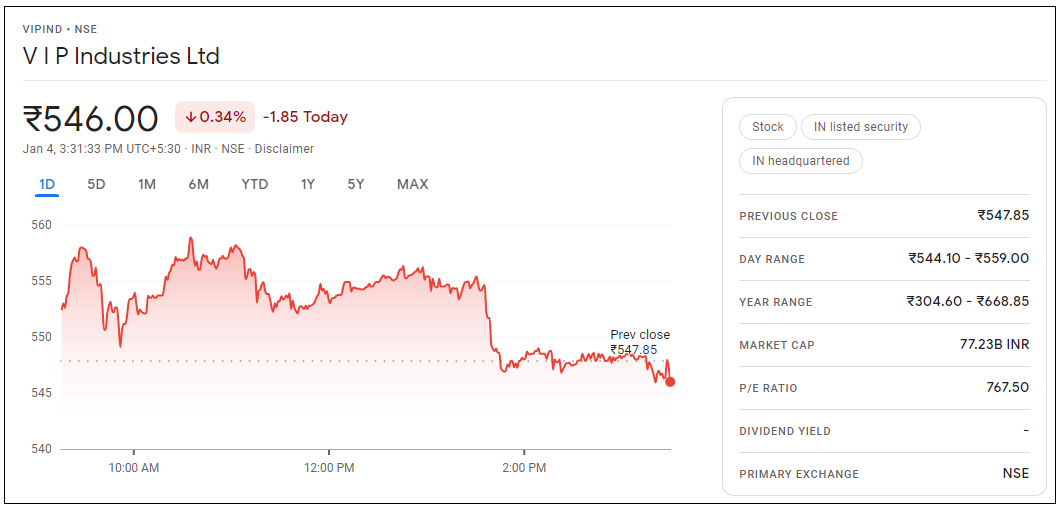This screenshot has height=509, width=1062.
Task: Click the IN listed security chip
Action: [861, 127]
